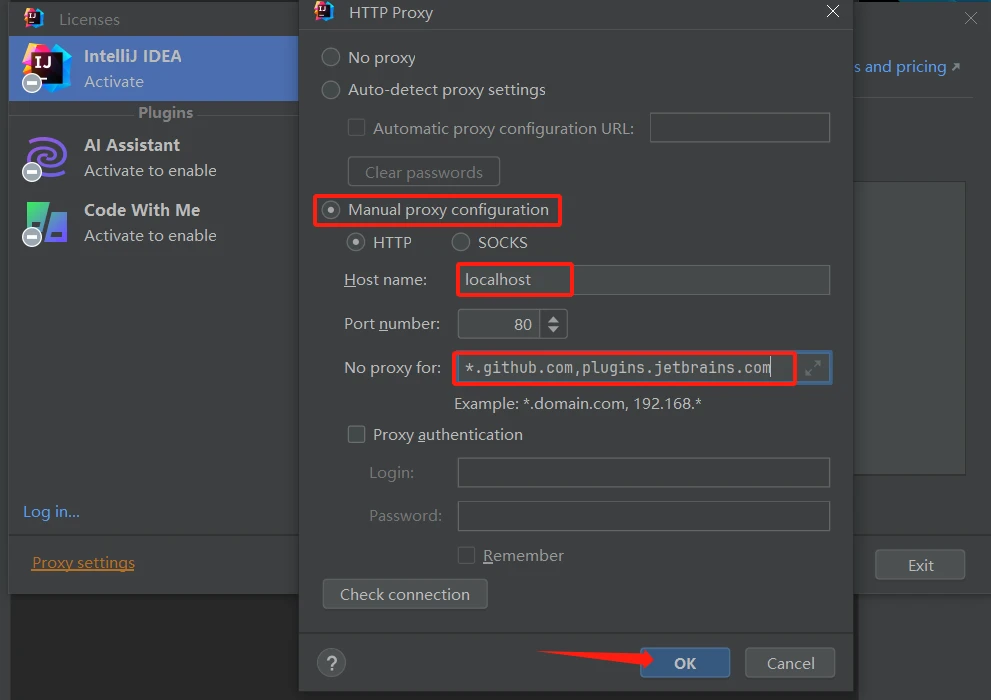The height and width of the screenshot is (700, 991).
Task: Click the Log in... link
Action: (51, 512)
